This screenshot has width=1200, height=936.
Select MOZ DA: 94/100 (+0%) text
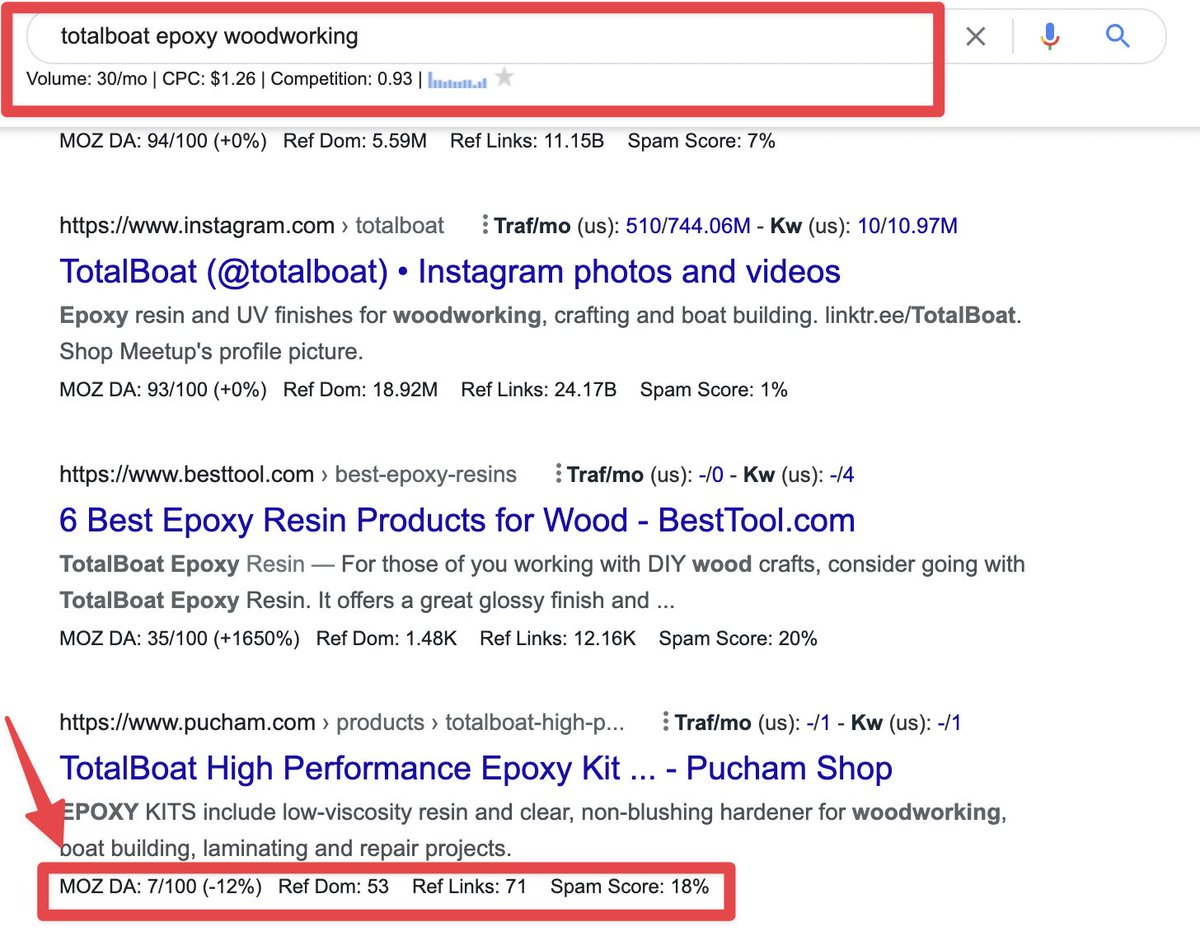tap(163, 141)
